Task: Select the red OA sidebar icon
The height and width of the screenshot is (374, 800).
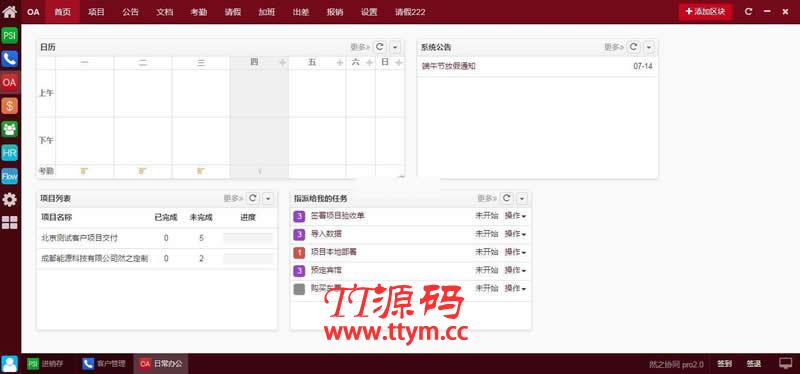Action: click(10, 82)
